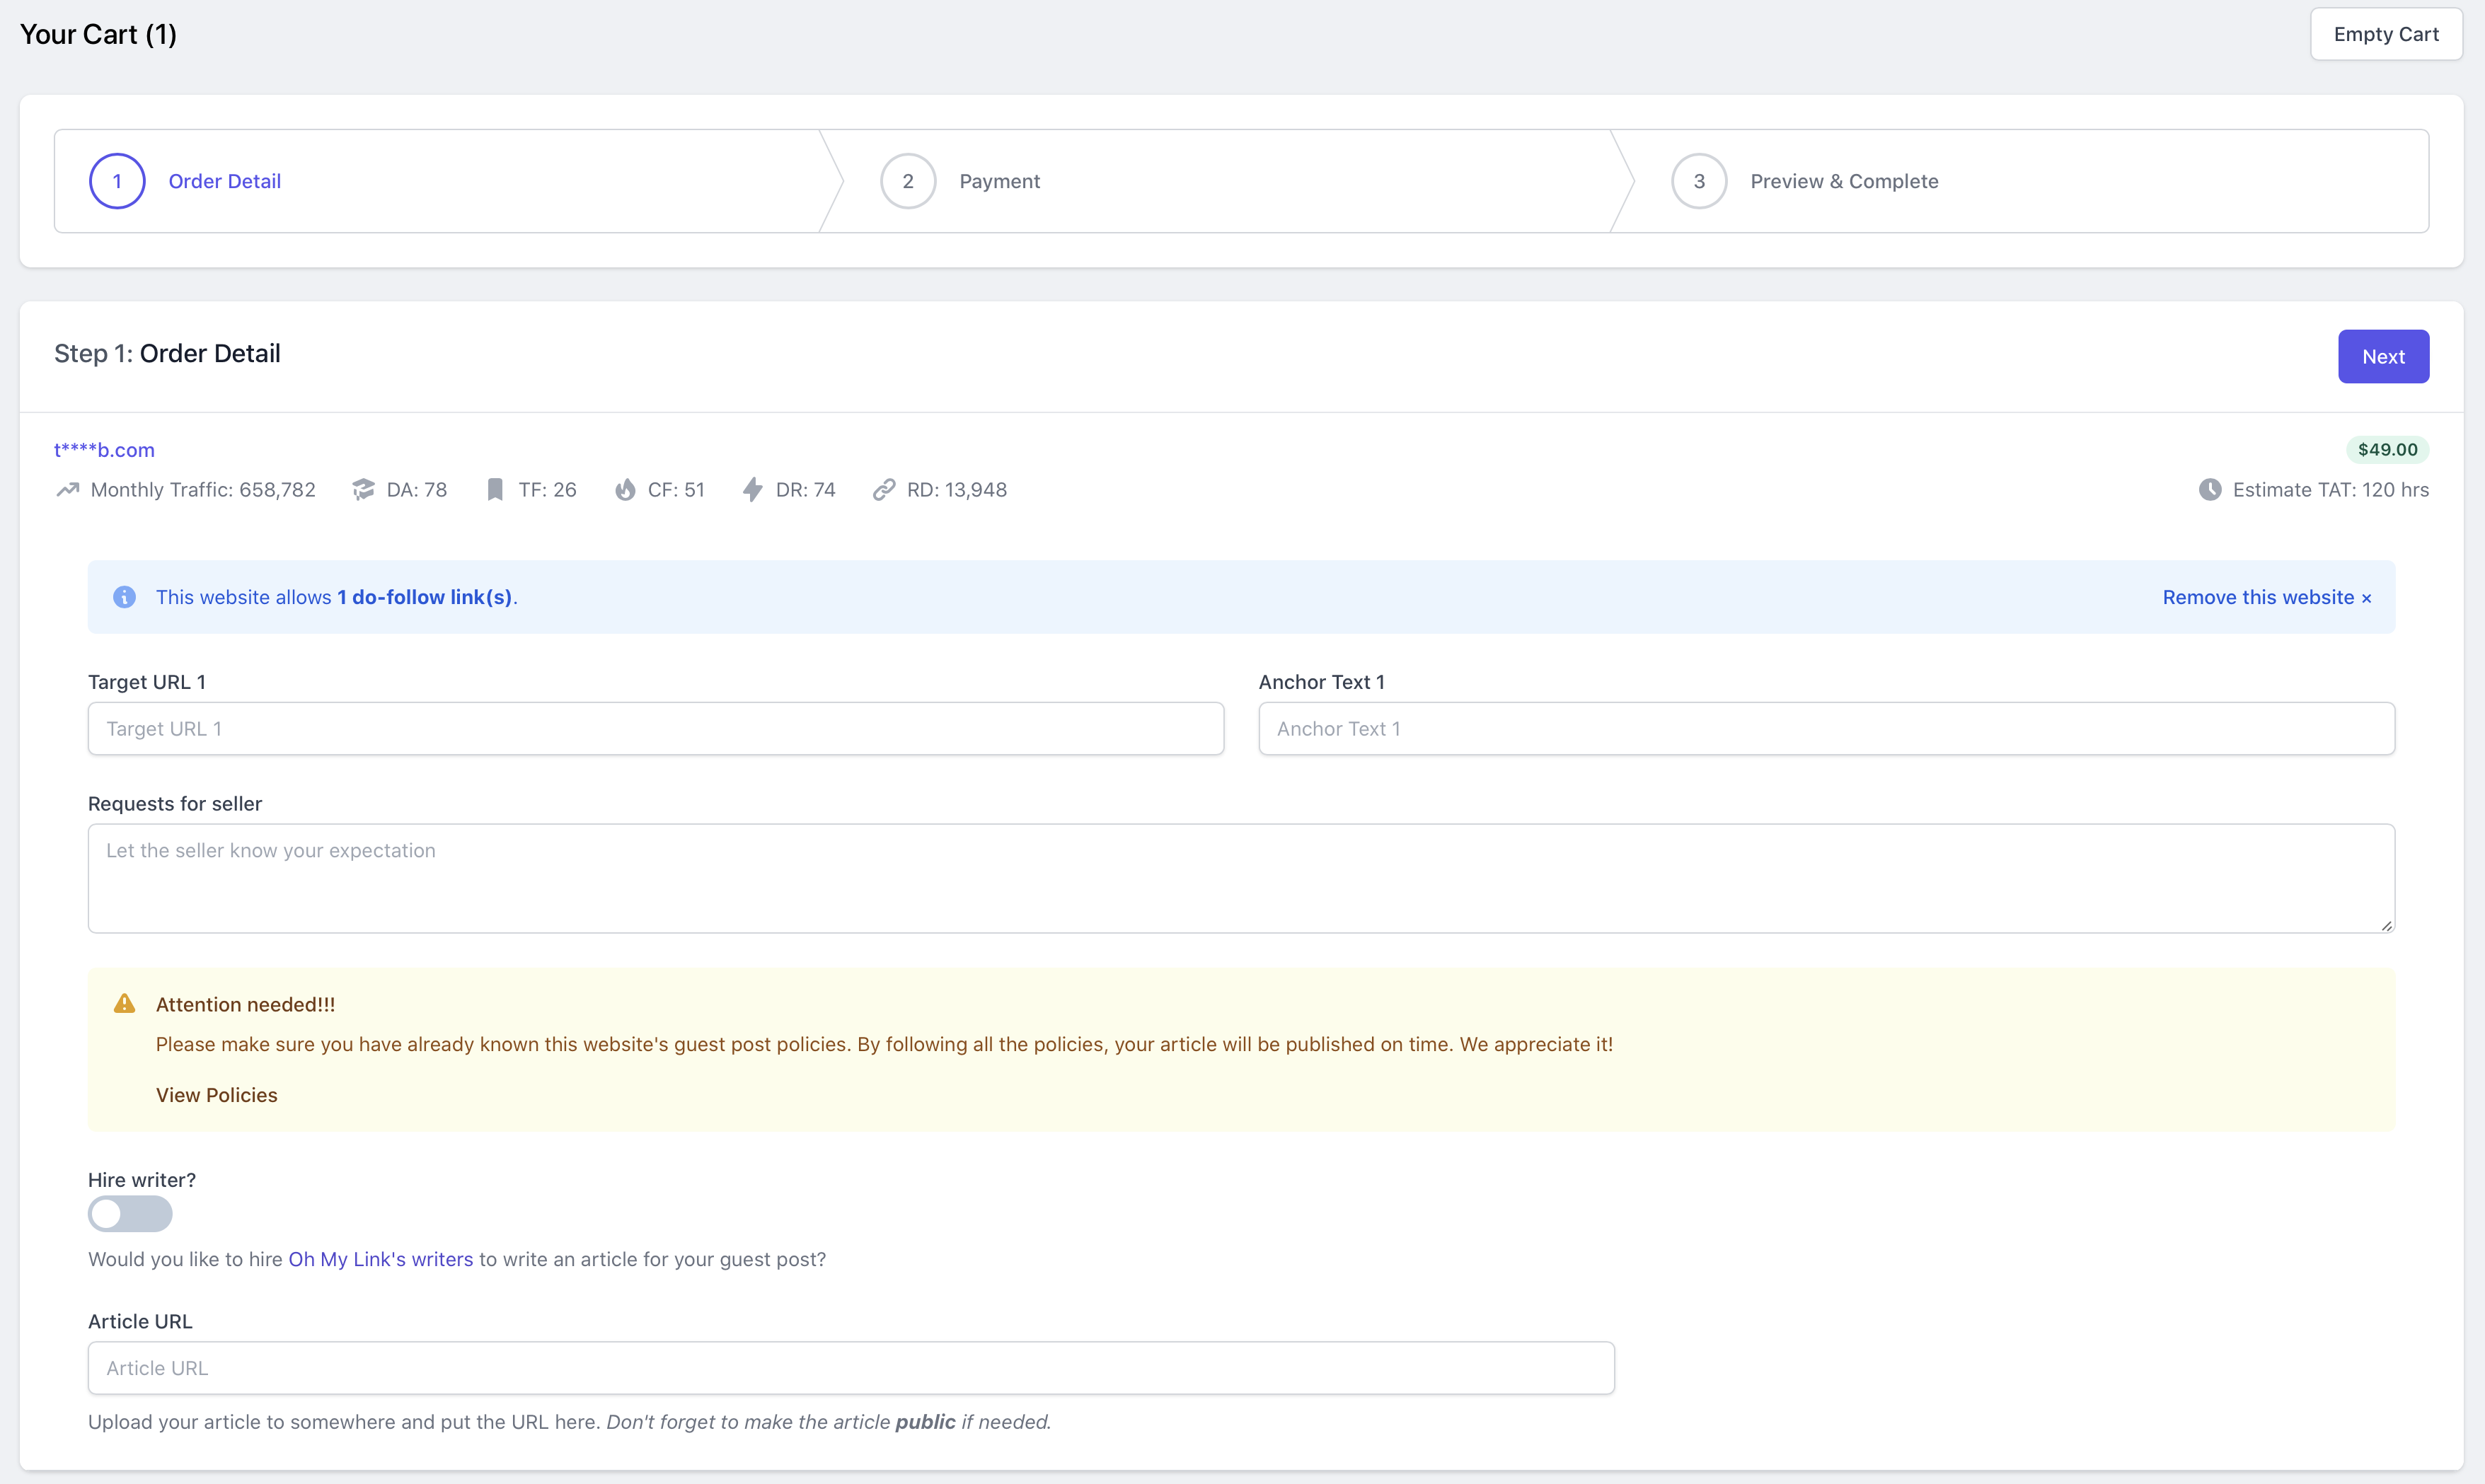Click the Estimate TAT: 120 hrs text
2485x1484 pixels.
pos(2331,490)
